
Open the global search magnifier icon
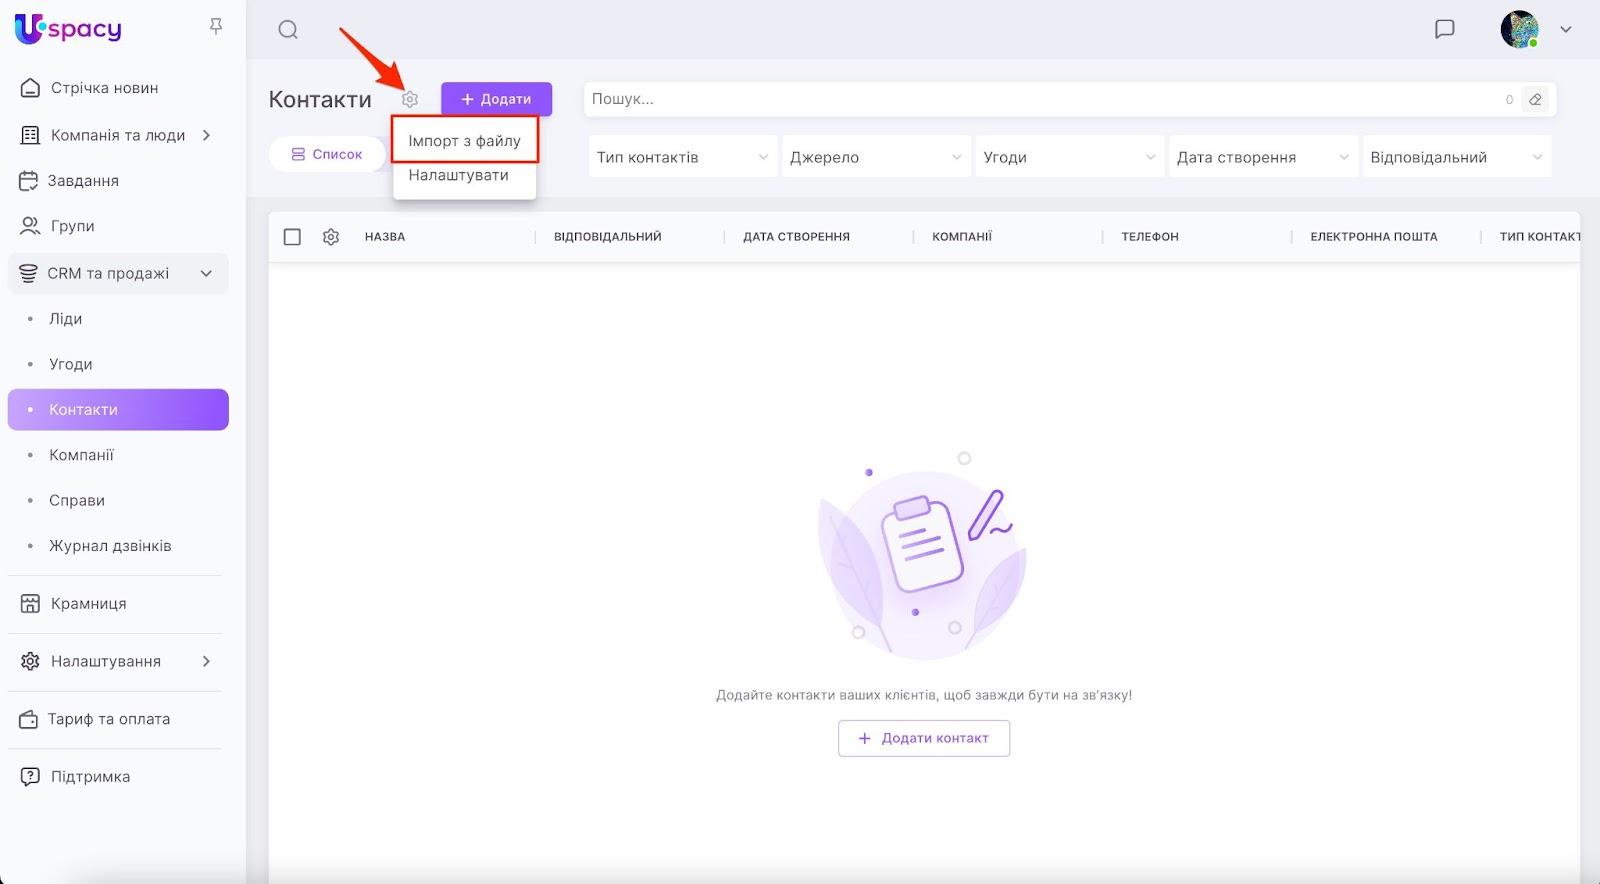pos(288,30)
